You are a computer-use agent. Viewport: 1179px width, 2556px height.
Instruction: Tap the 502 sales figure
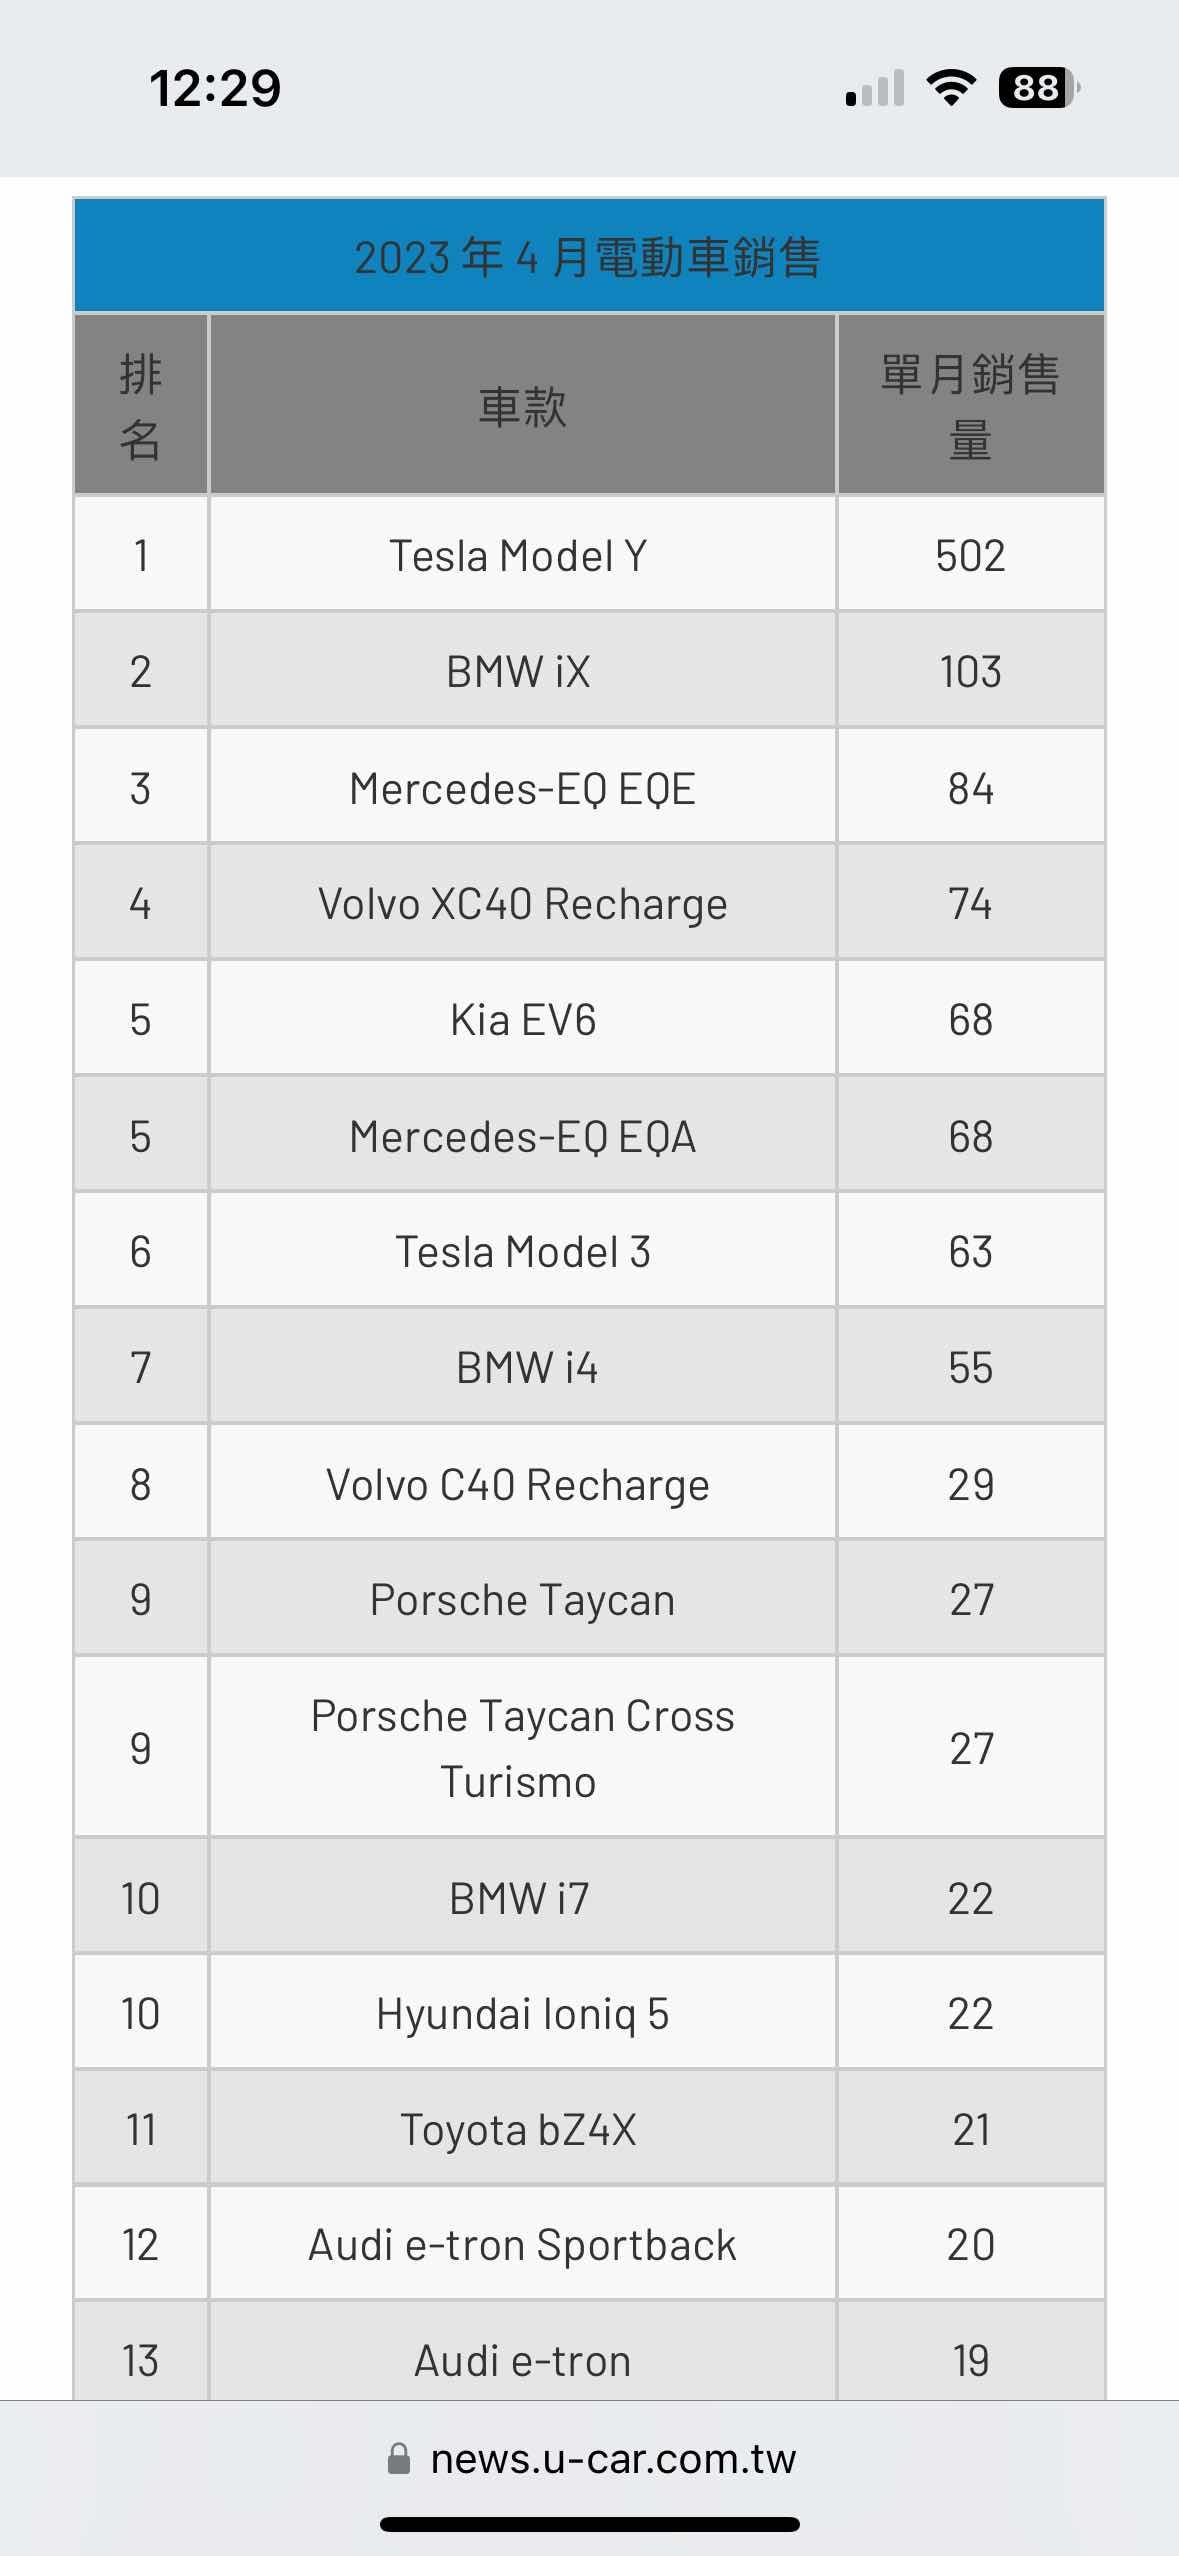[x=970, y=556]
